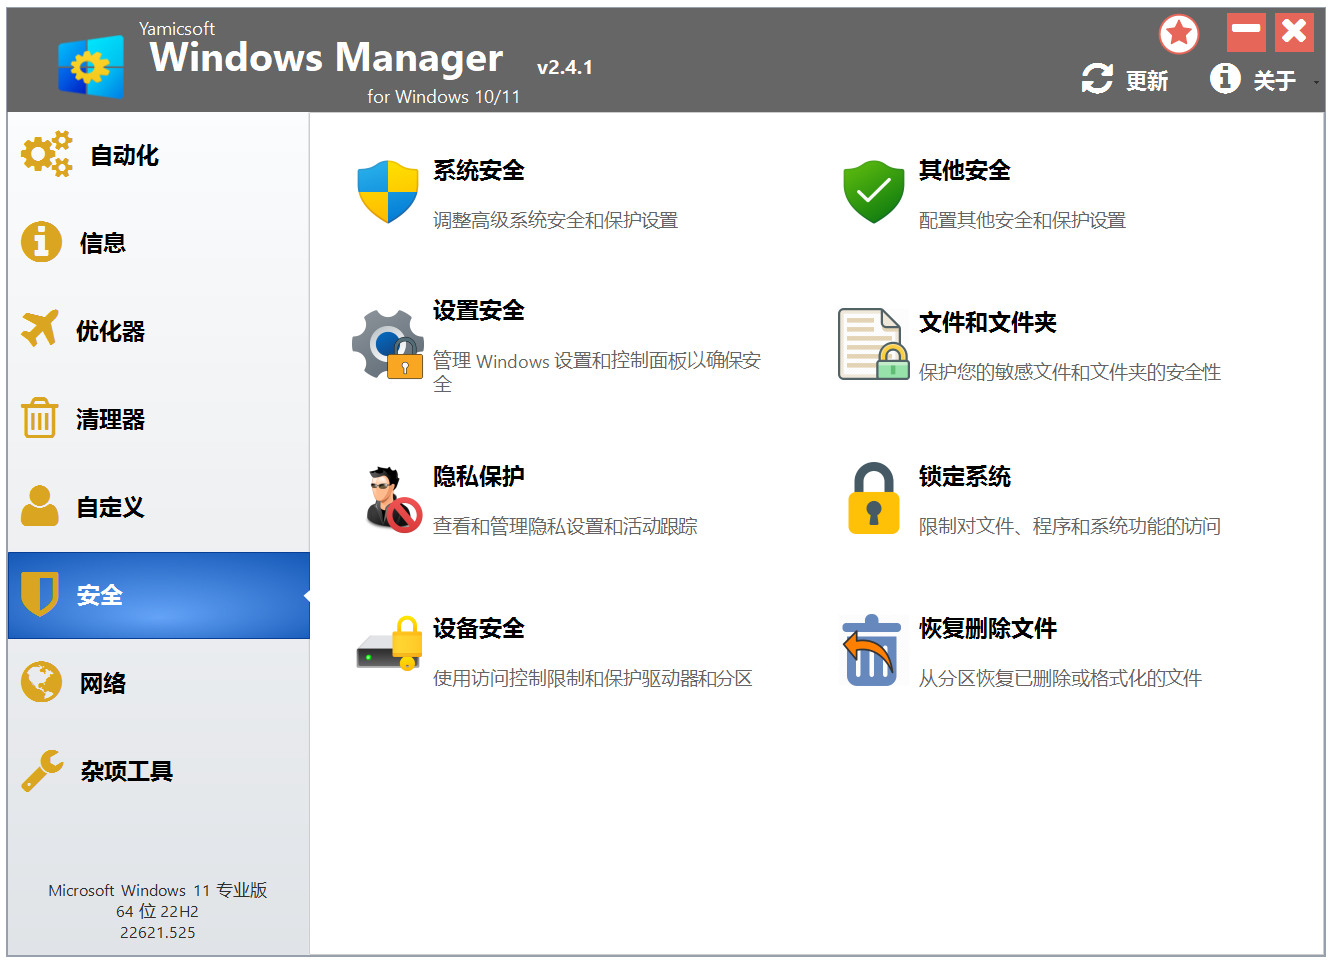
Task: Open the 文件和文件夹 title link
Action: 988,322
